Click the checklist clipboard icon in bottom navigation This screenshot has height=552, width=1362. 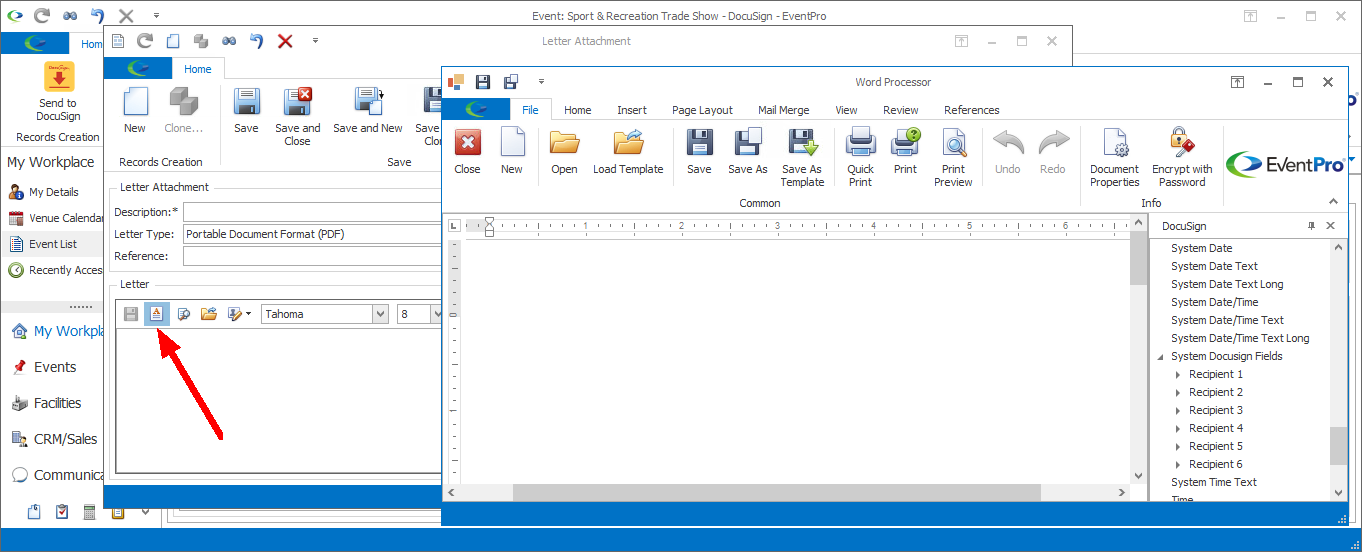coord(62,513)
